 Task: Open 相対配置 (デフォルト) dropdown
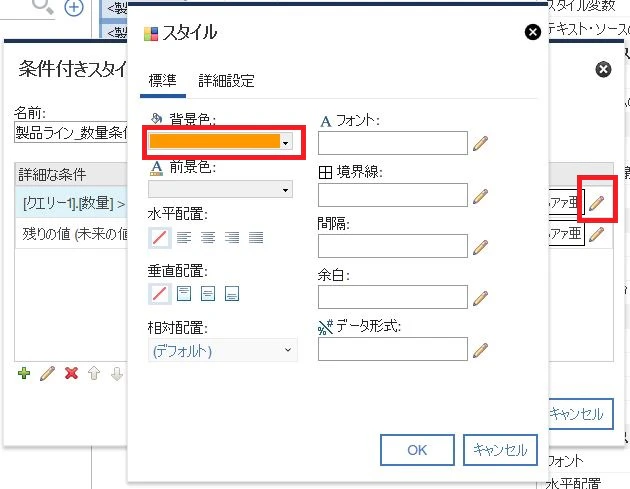click(x=223, y=350)
